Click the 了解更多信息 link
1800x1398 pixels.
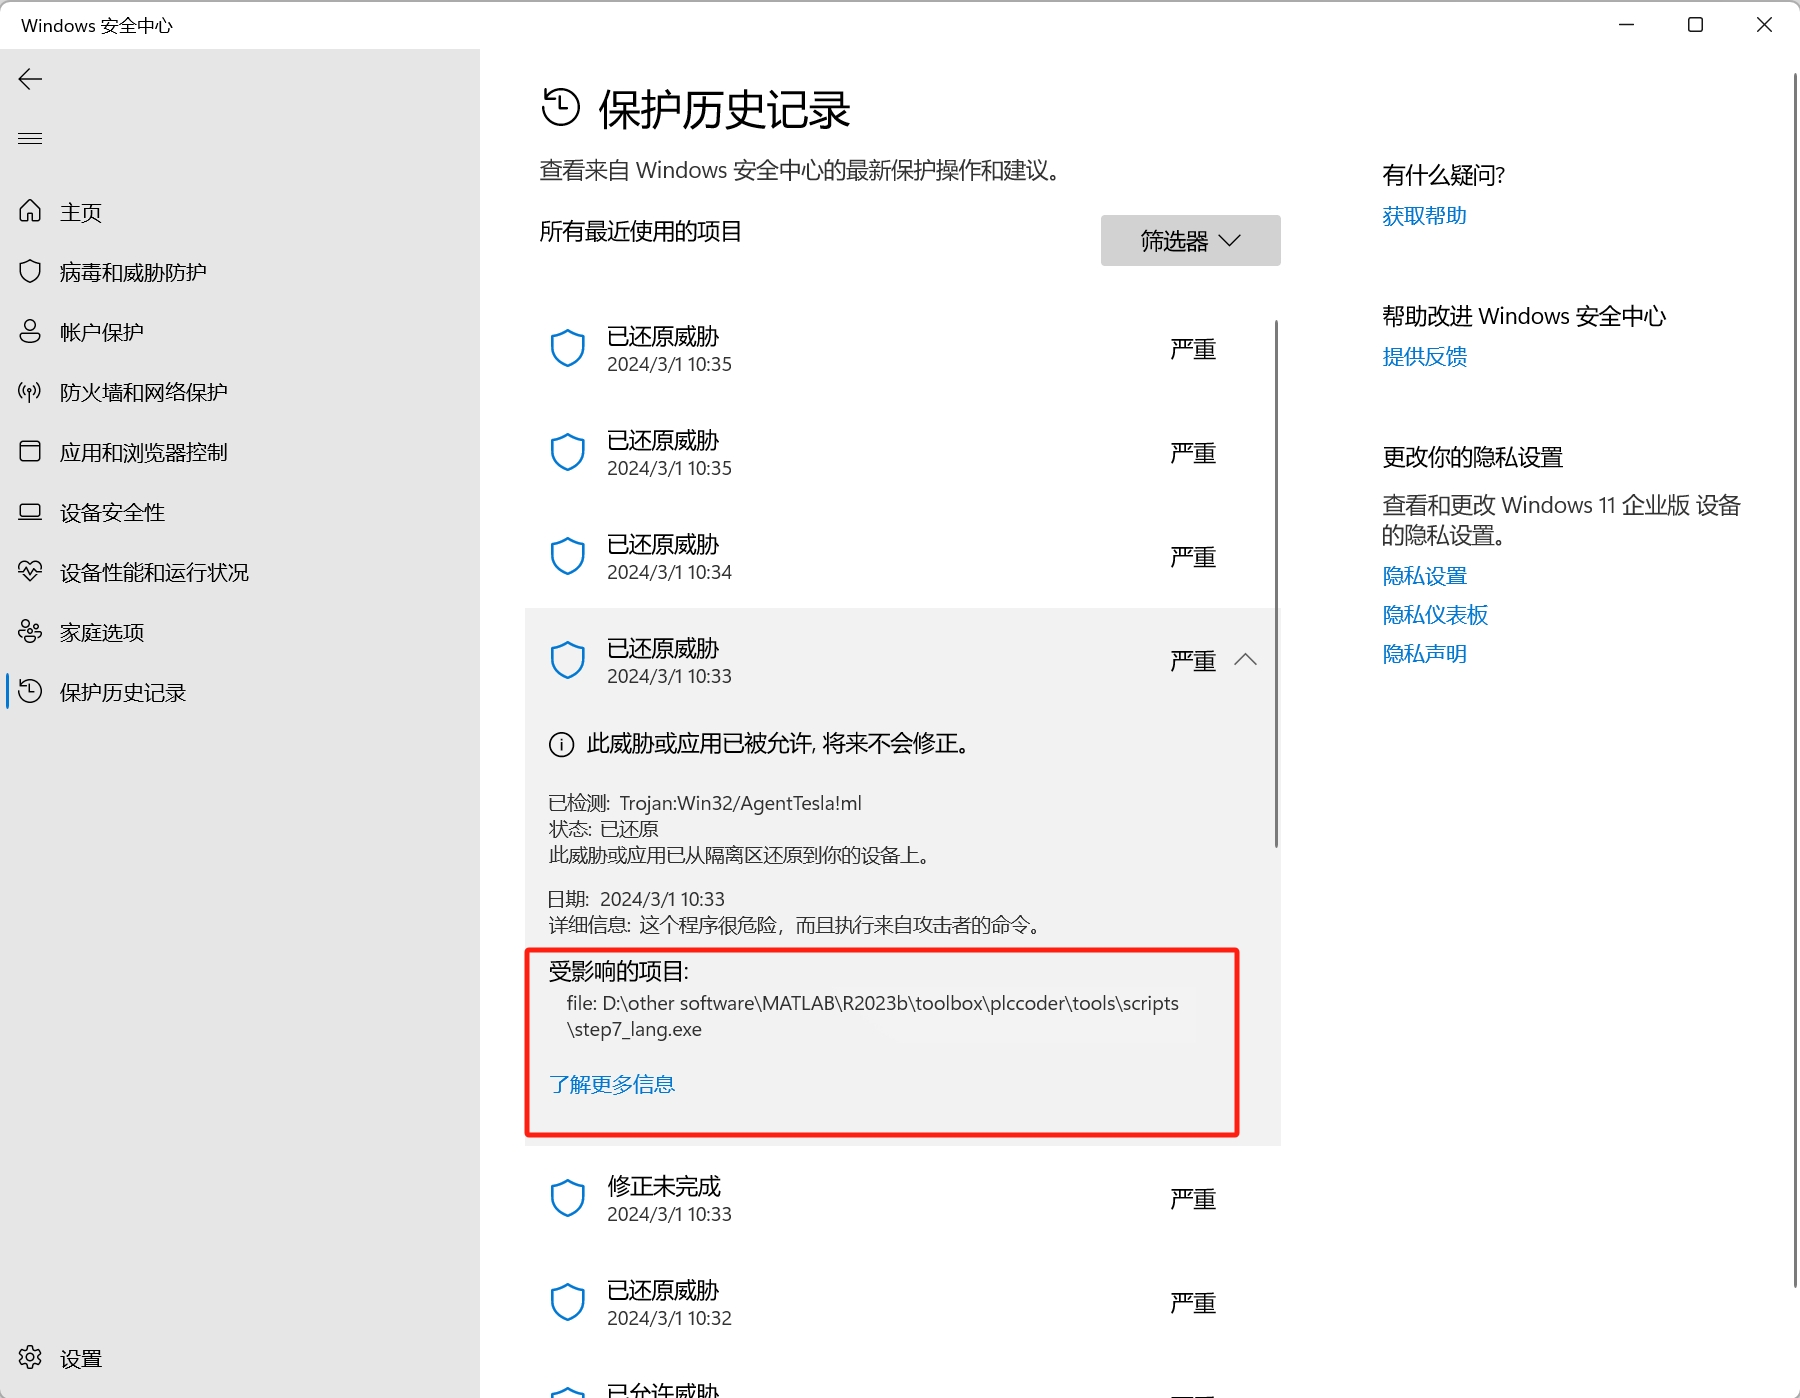pos(612,1084)
